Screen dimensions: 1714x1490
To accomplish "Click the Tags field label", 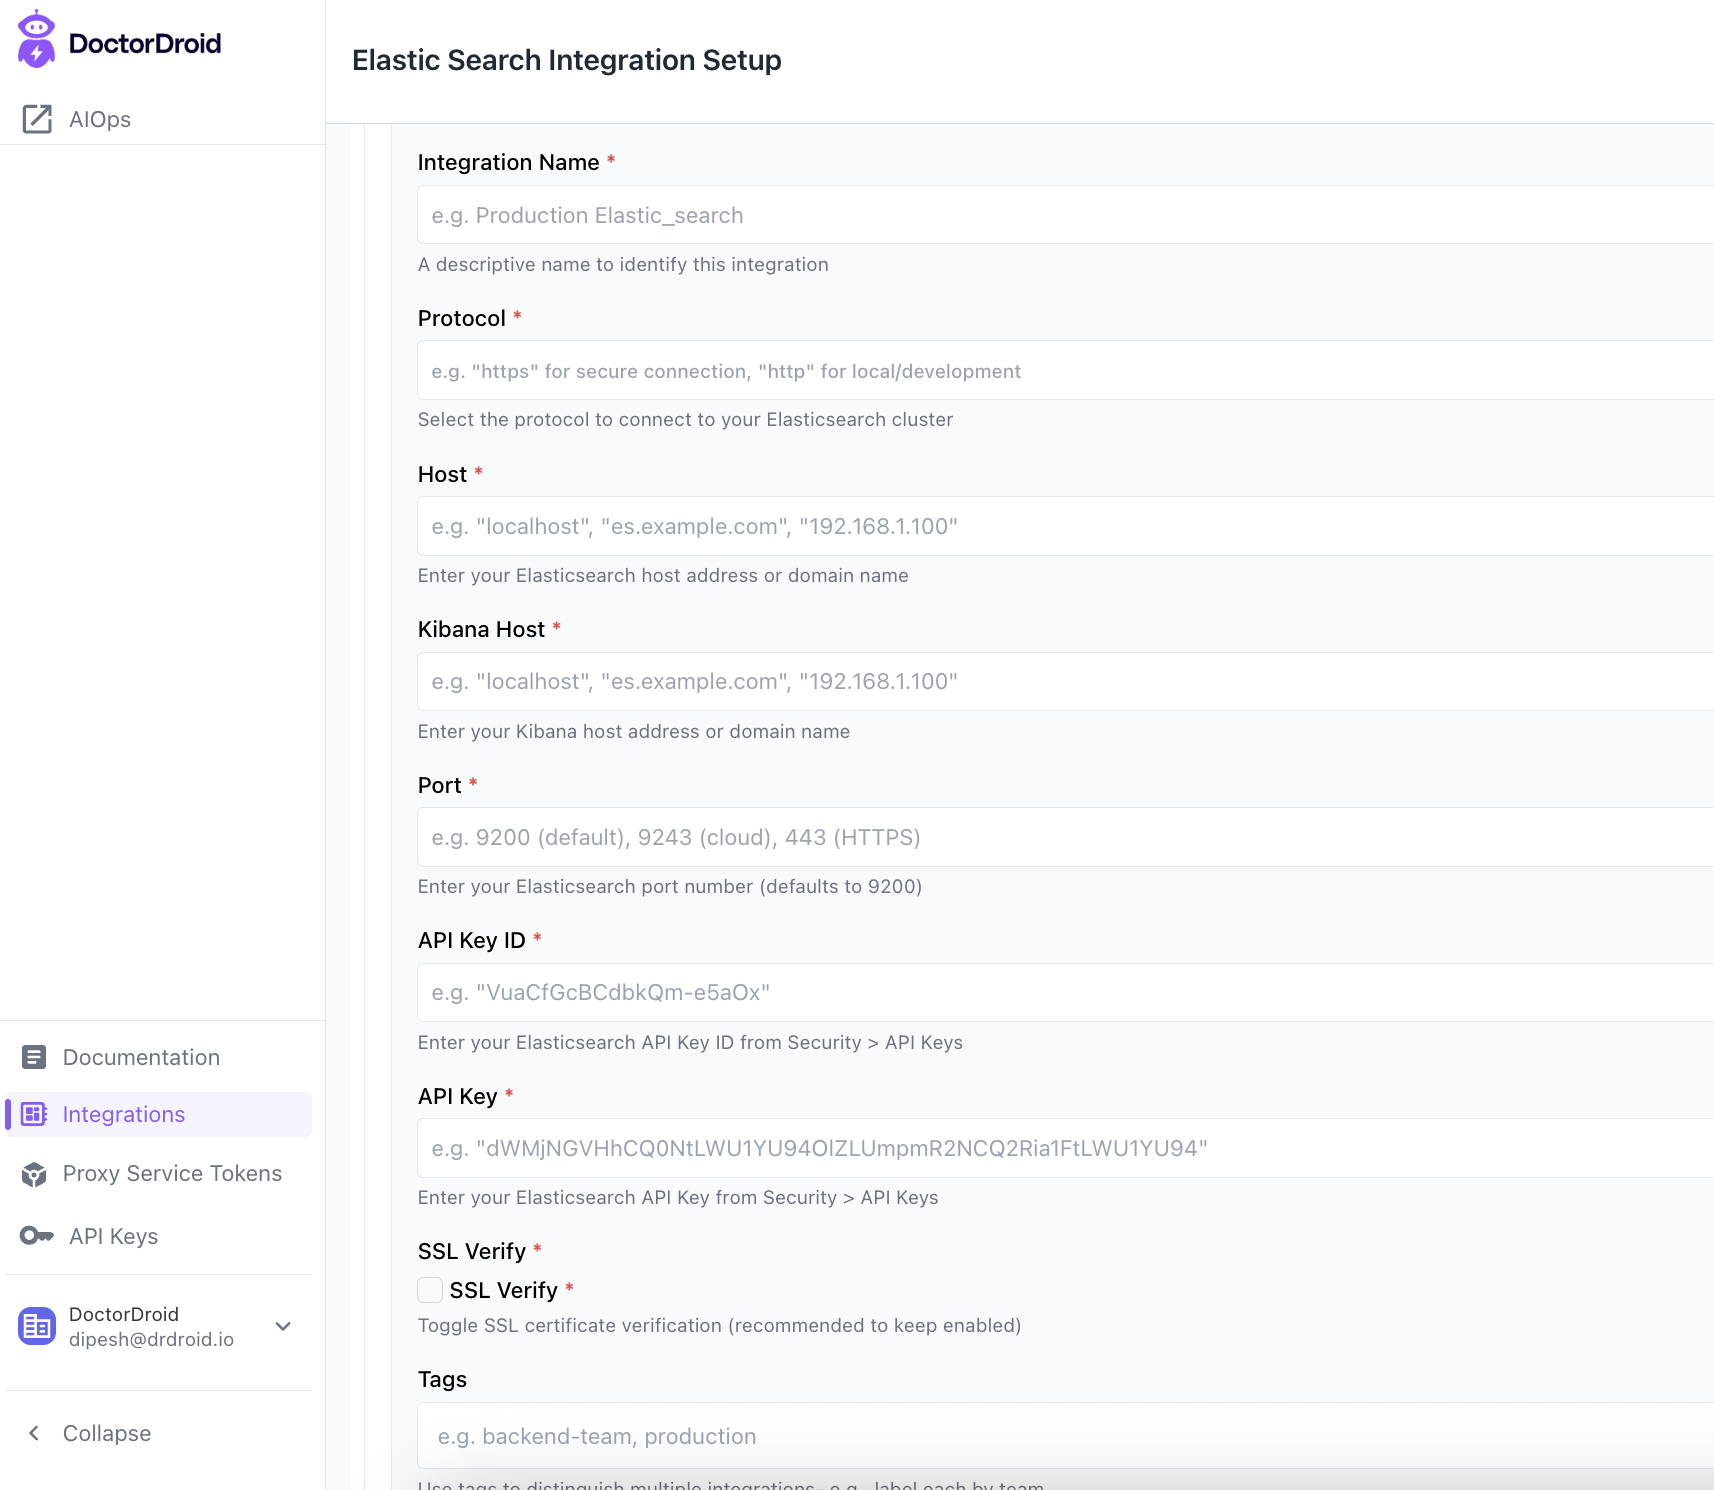I will click(443, 1379).
